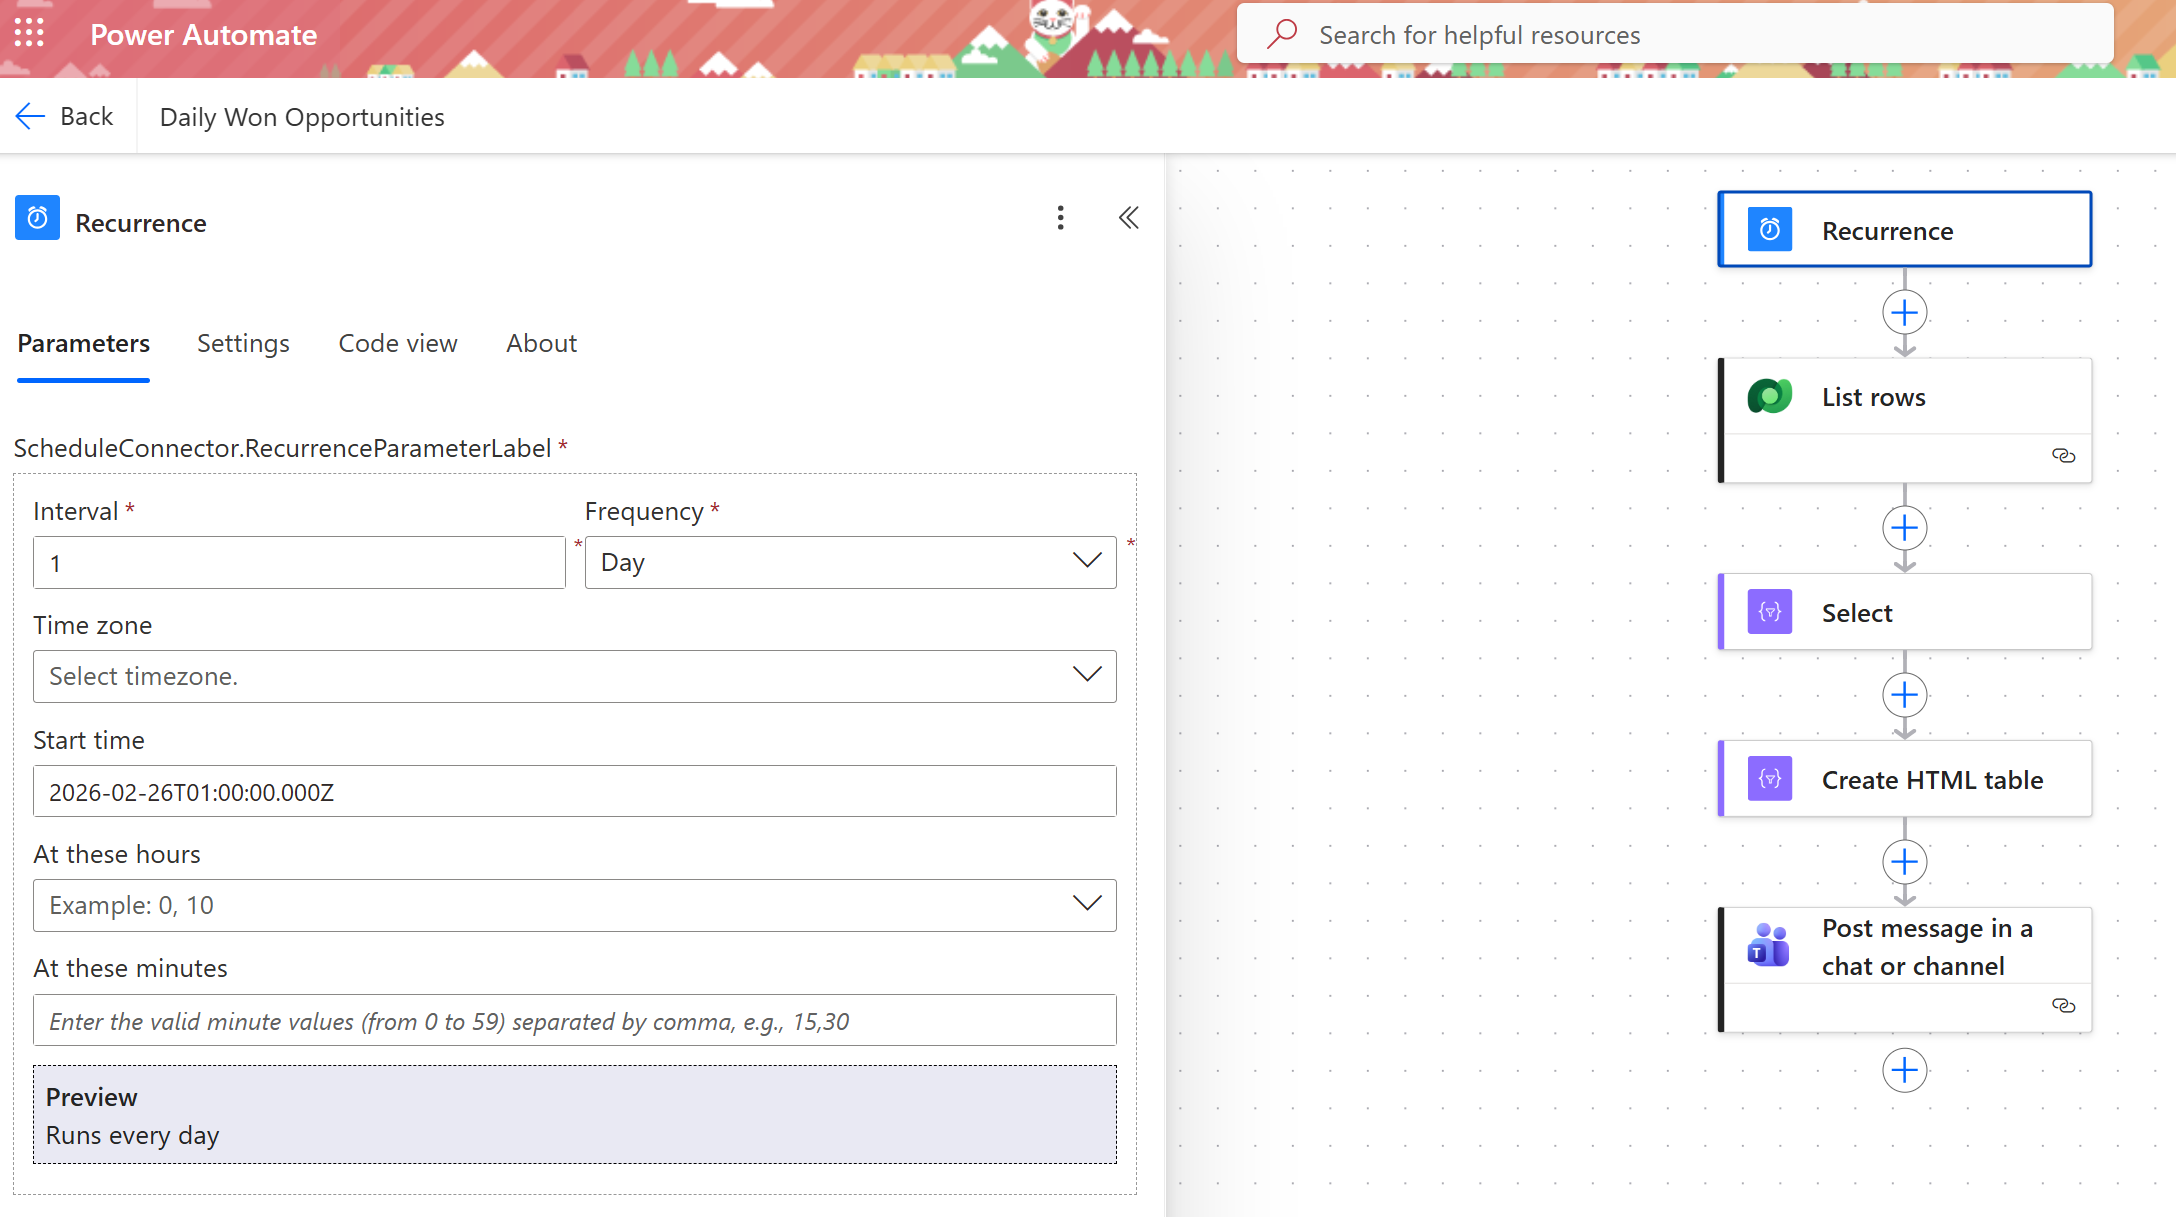Screen dimensions: 2176x1217
Task: Open the Code view tab
Action: (x=397, y=343)
